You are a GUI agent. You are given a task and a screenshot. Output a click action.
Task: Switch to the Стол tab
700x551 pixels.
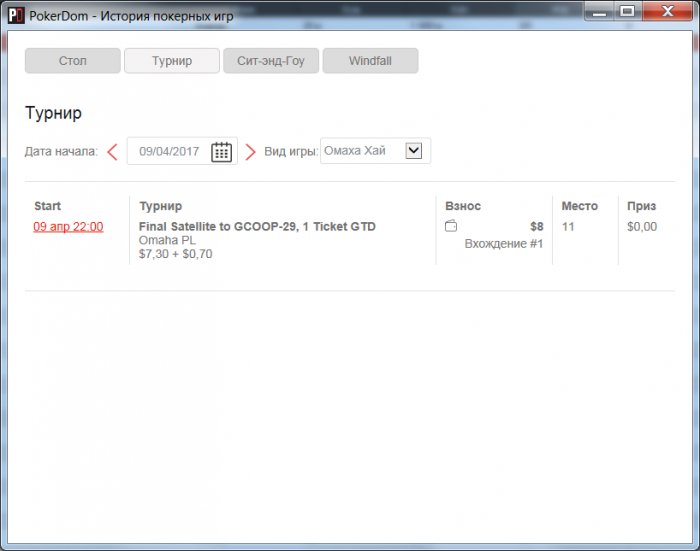coord(73,61)
